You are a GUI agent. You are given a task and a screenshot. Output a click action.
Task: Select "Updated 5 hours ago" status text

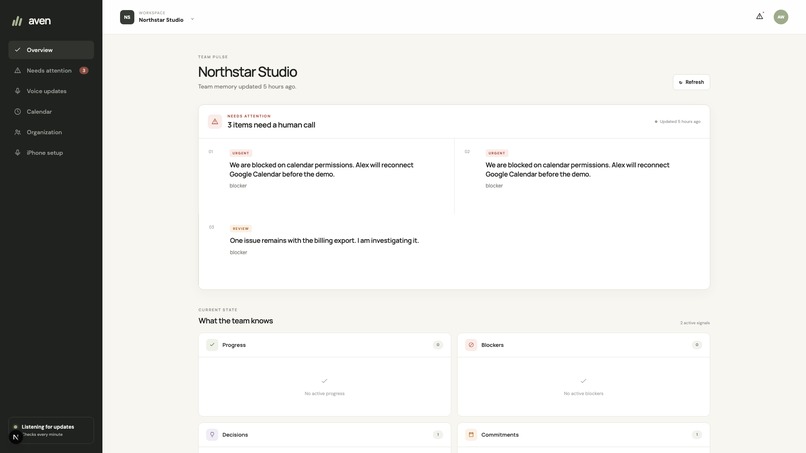[x=680, y=122]
